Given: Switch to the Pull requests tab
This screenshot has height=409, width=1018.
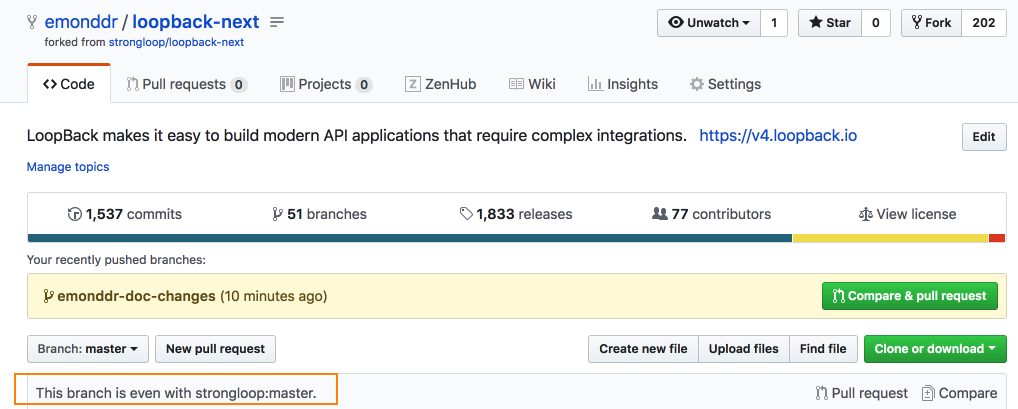Looking at the screenshot, I should [186, 84].
